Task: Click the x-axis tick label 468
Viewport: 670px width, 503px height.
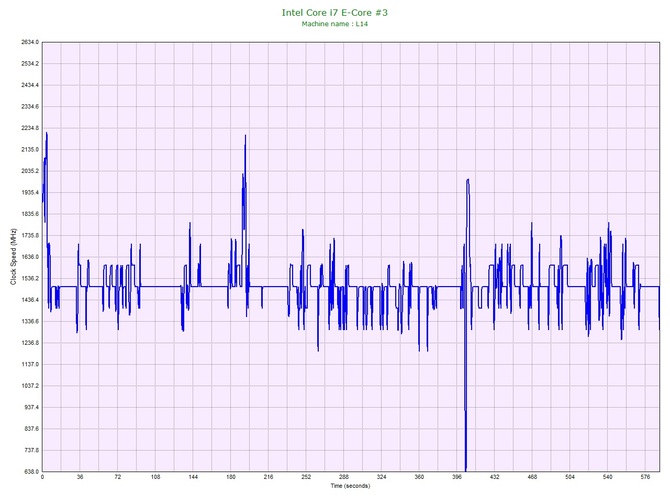Action: click(x=532, y=477)
